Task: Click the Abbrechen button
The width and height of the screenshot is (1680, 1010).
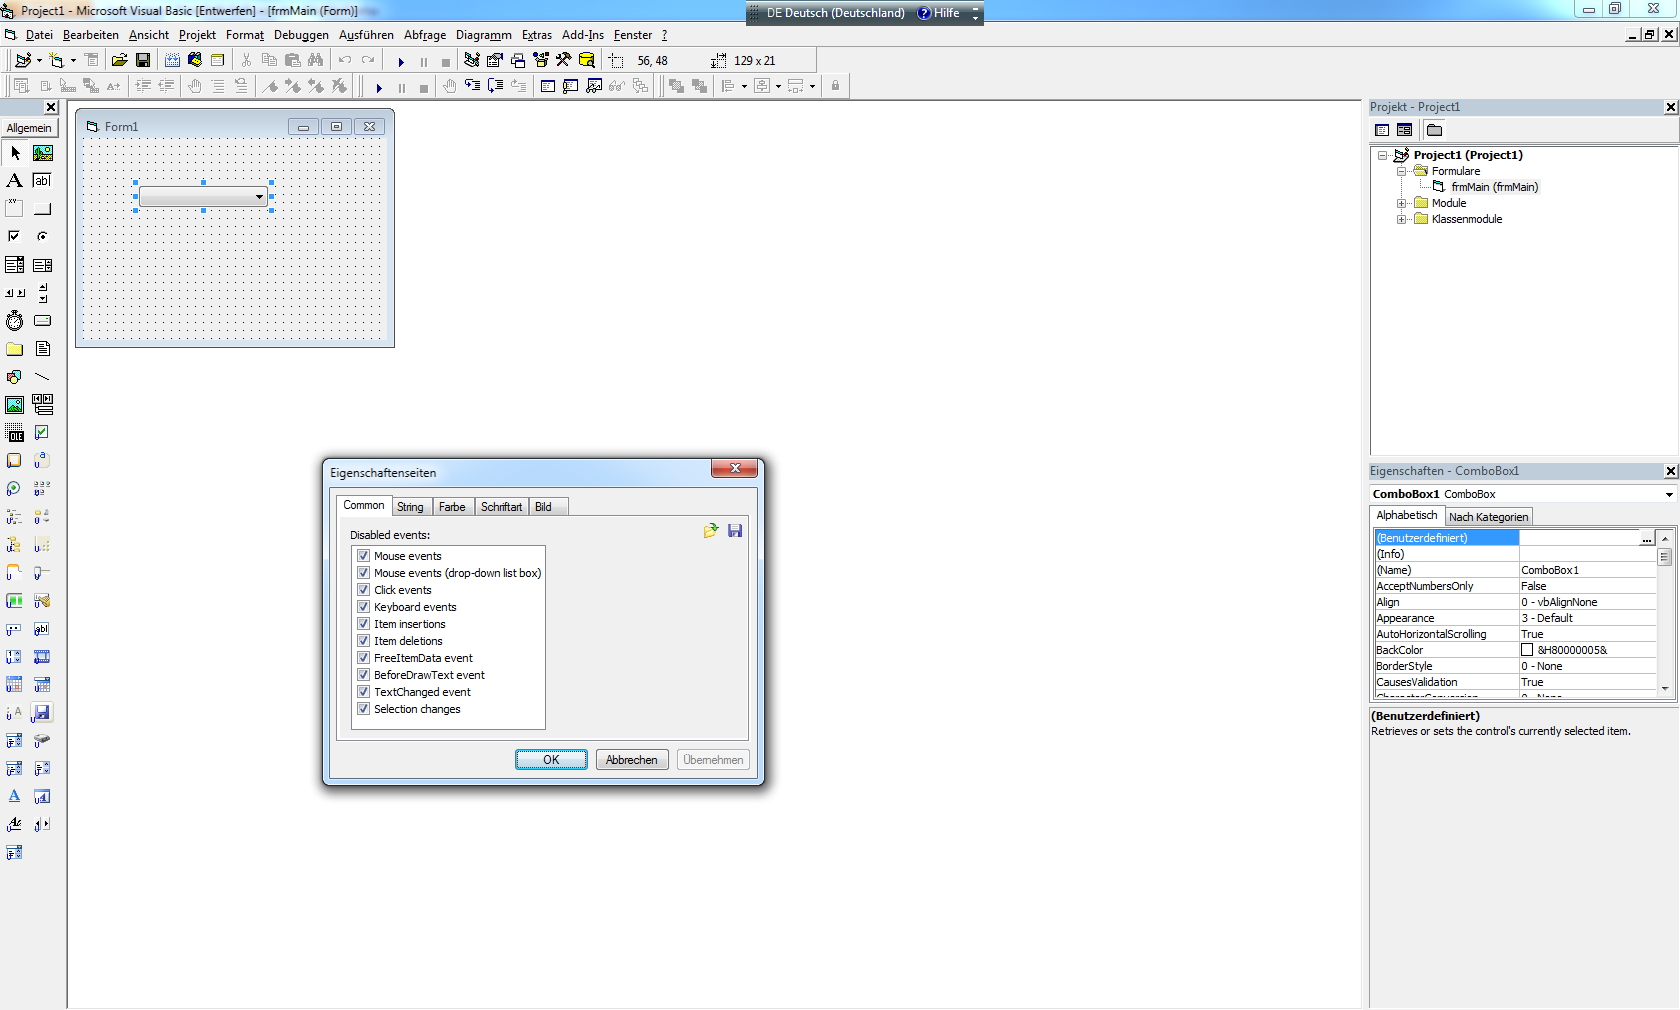Action: 631,760
